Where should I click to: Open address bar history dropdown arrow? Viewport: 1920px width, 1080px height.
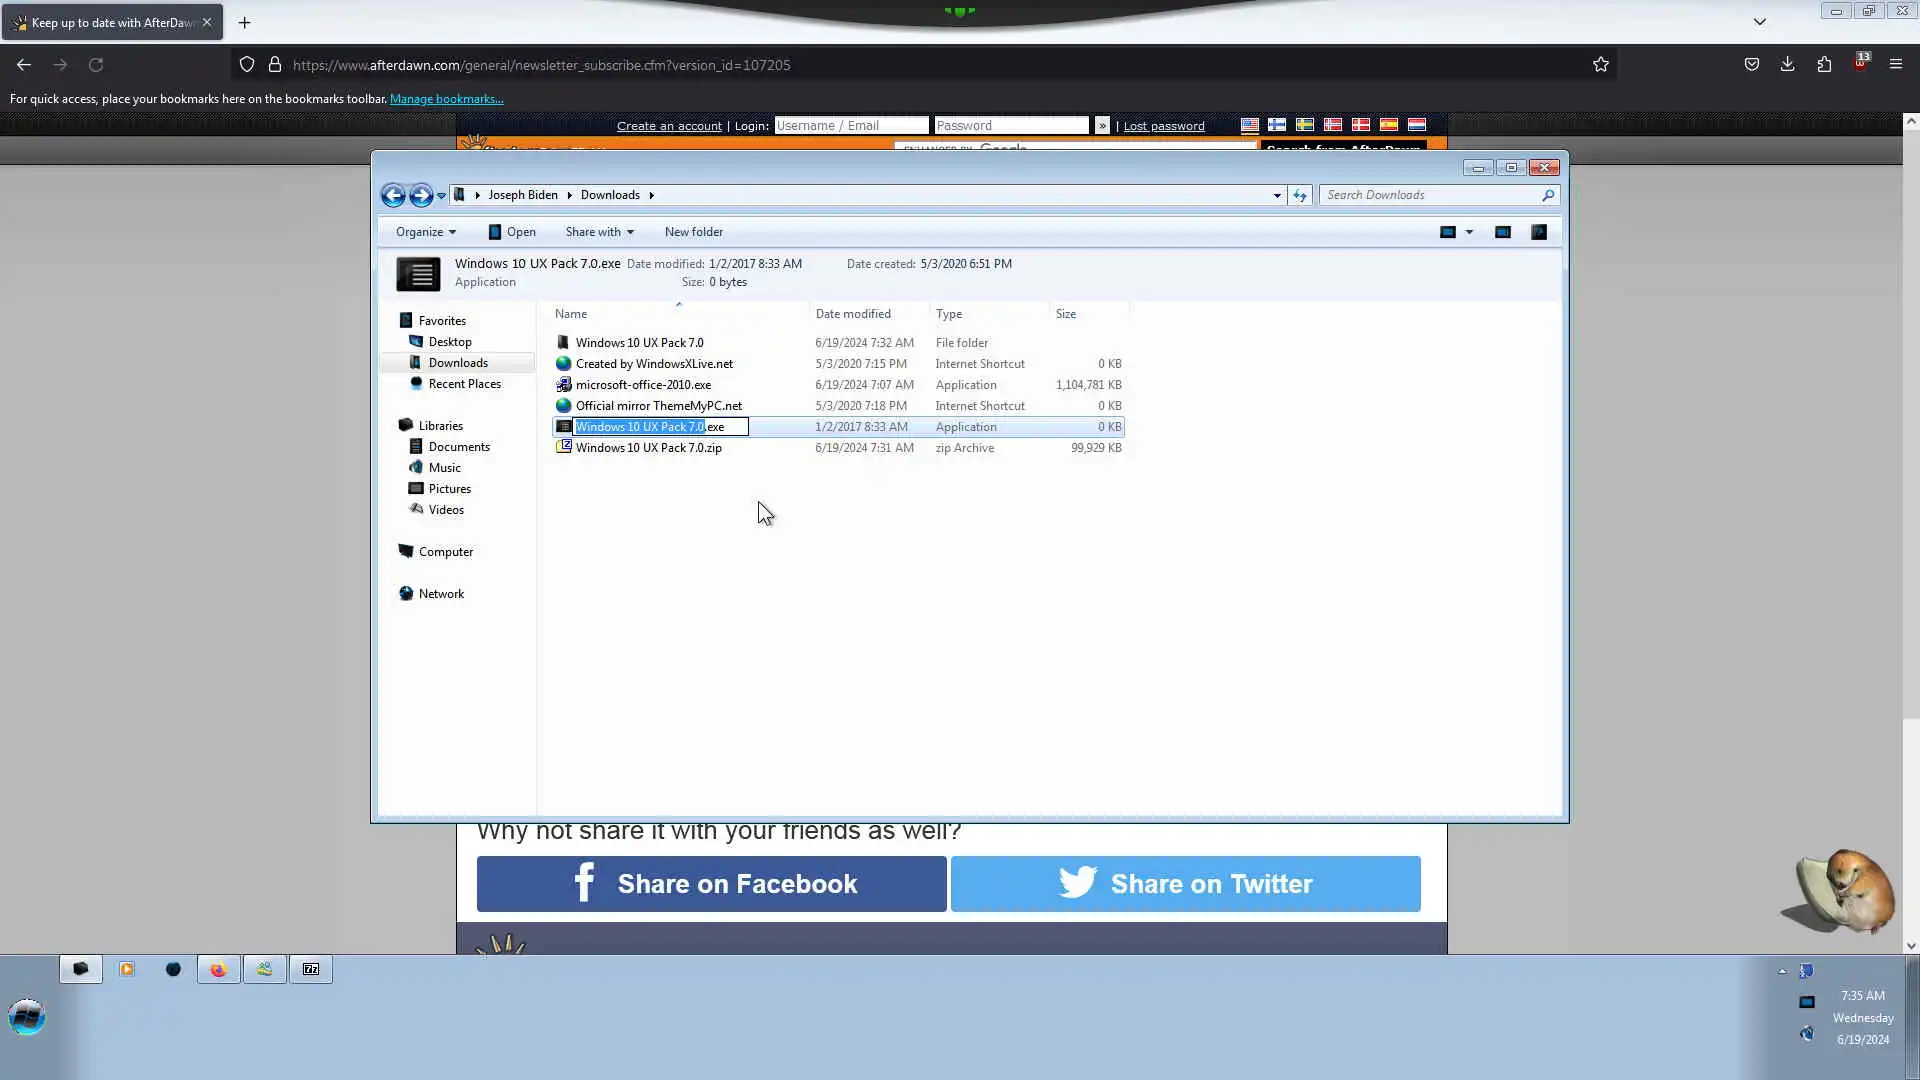pos(1277,196)
